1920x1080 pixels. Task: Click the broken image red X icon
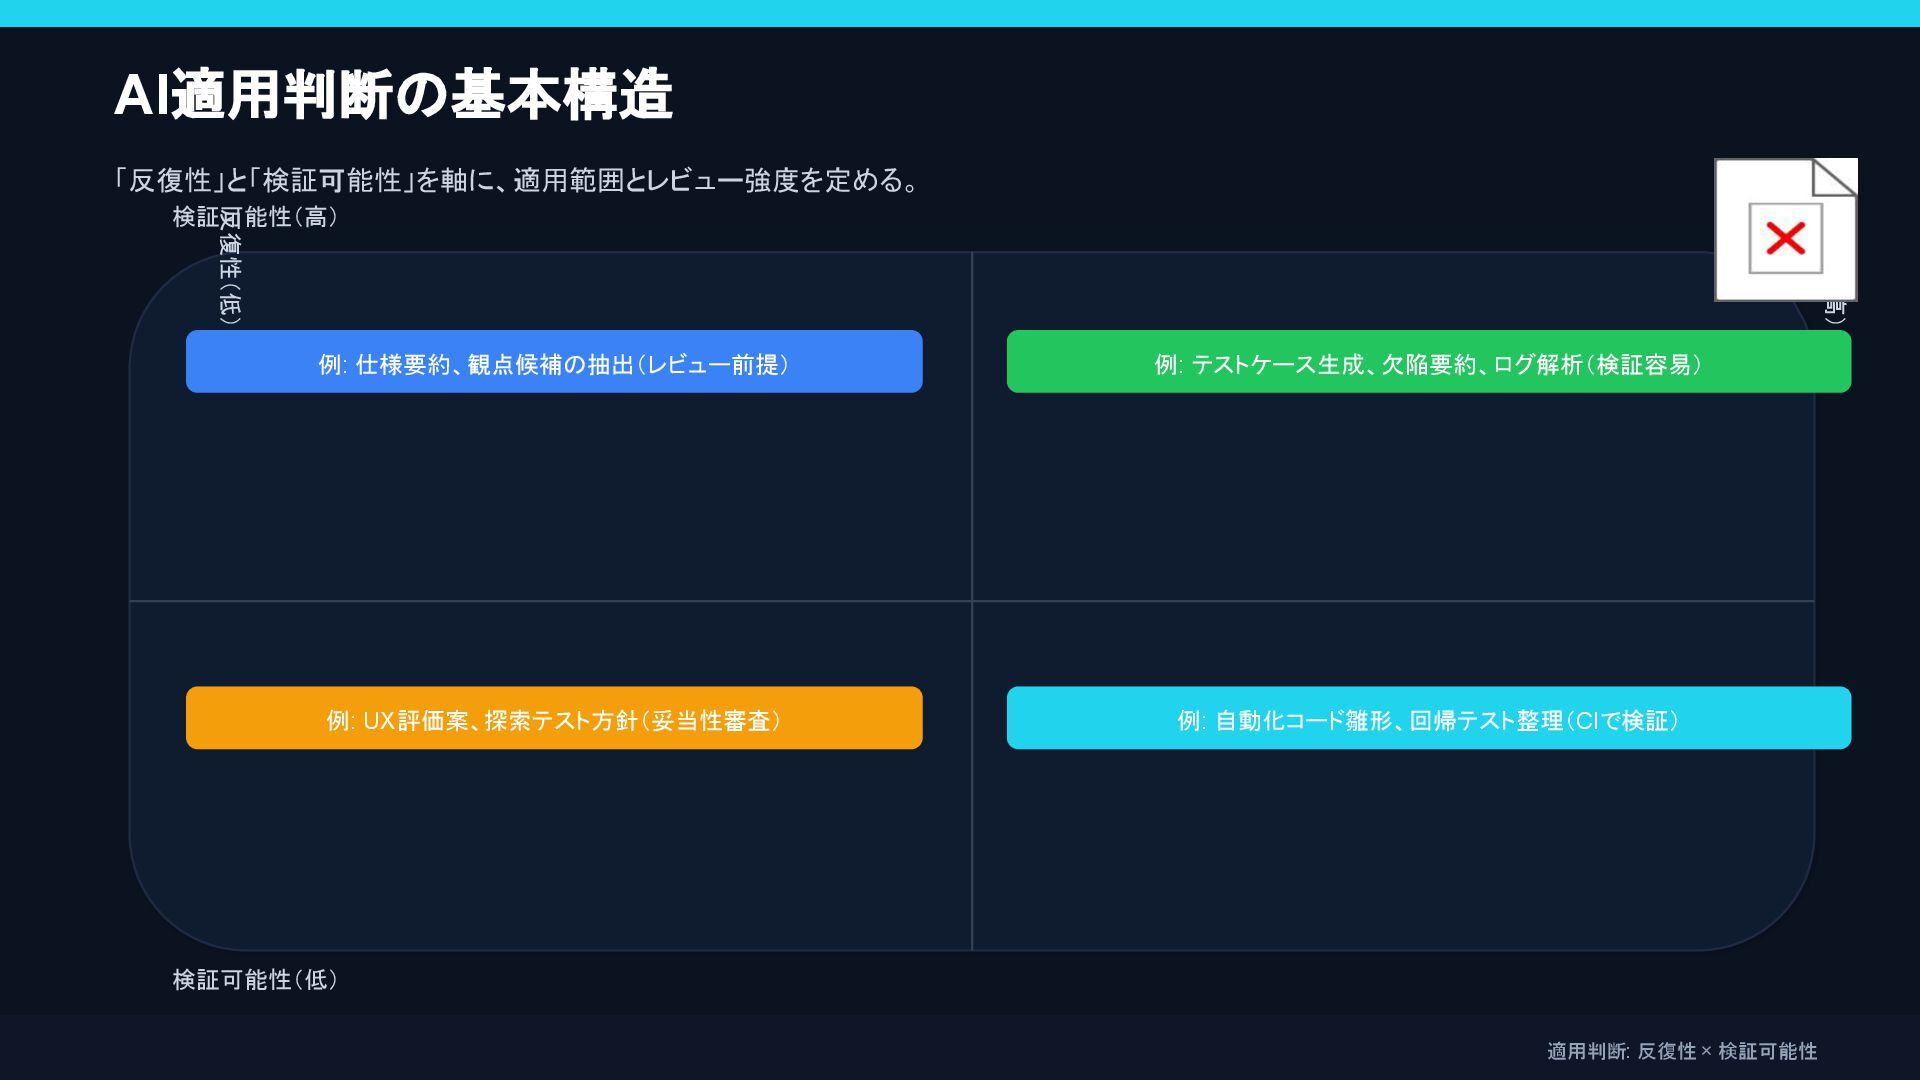1785,239
